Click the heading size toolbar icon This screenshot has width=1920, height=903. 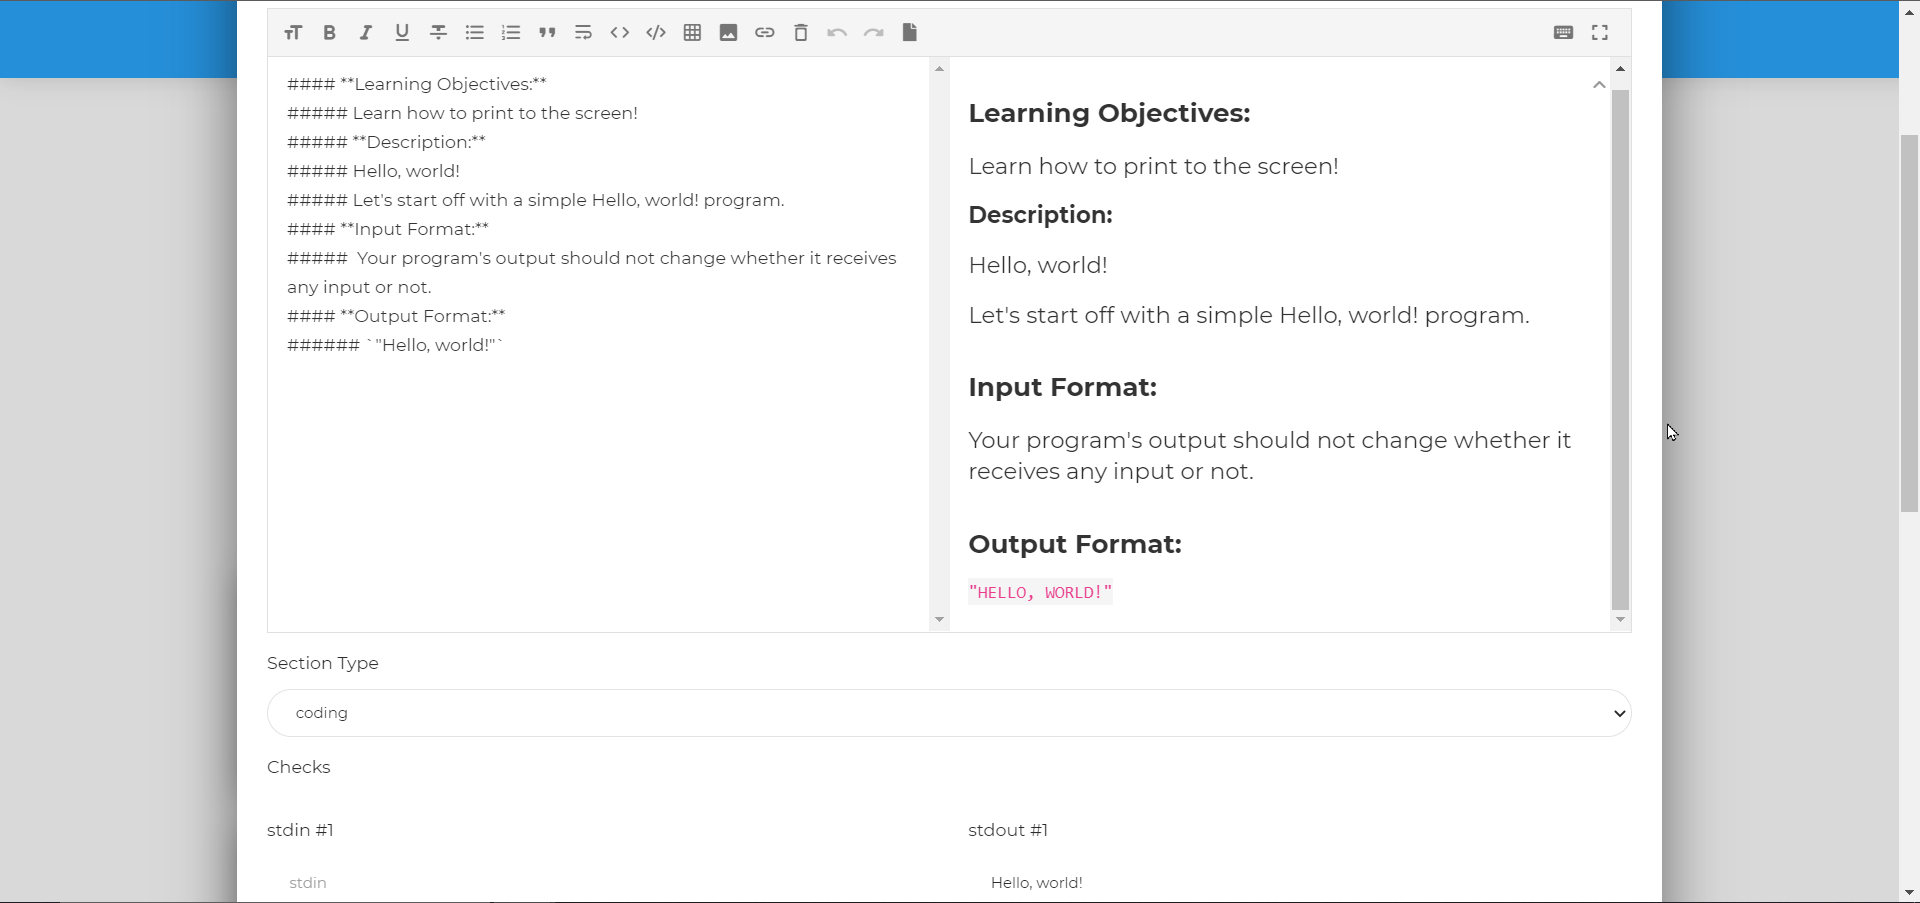pos(292,33)
